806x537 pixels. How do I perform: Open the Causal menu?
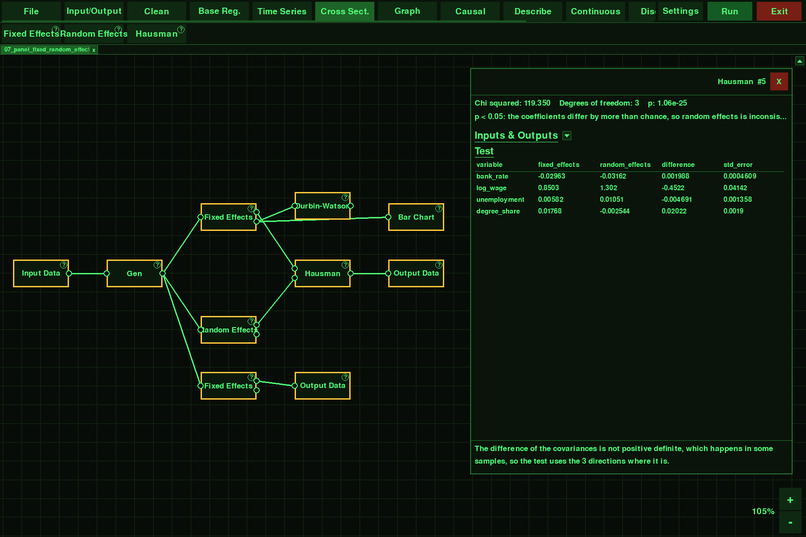(x=470, y=11)
